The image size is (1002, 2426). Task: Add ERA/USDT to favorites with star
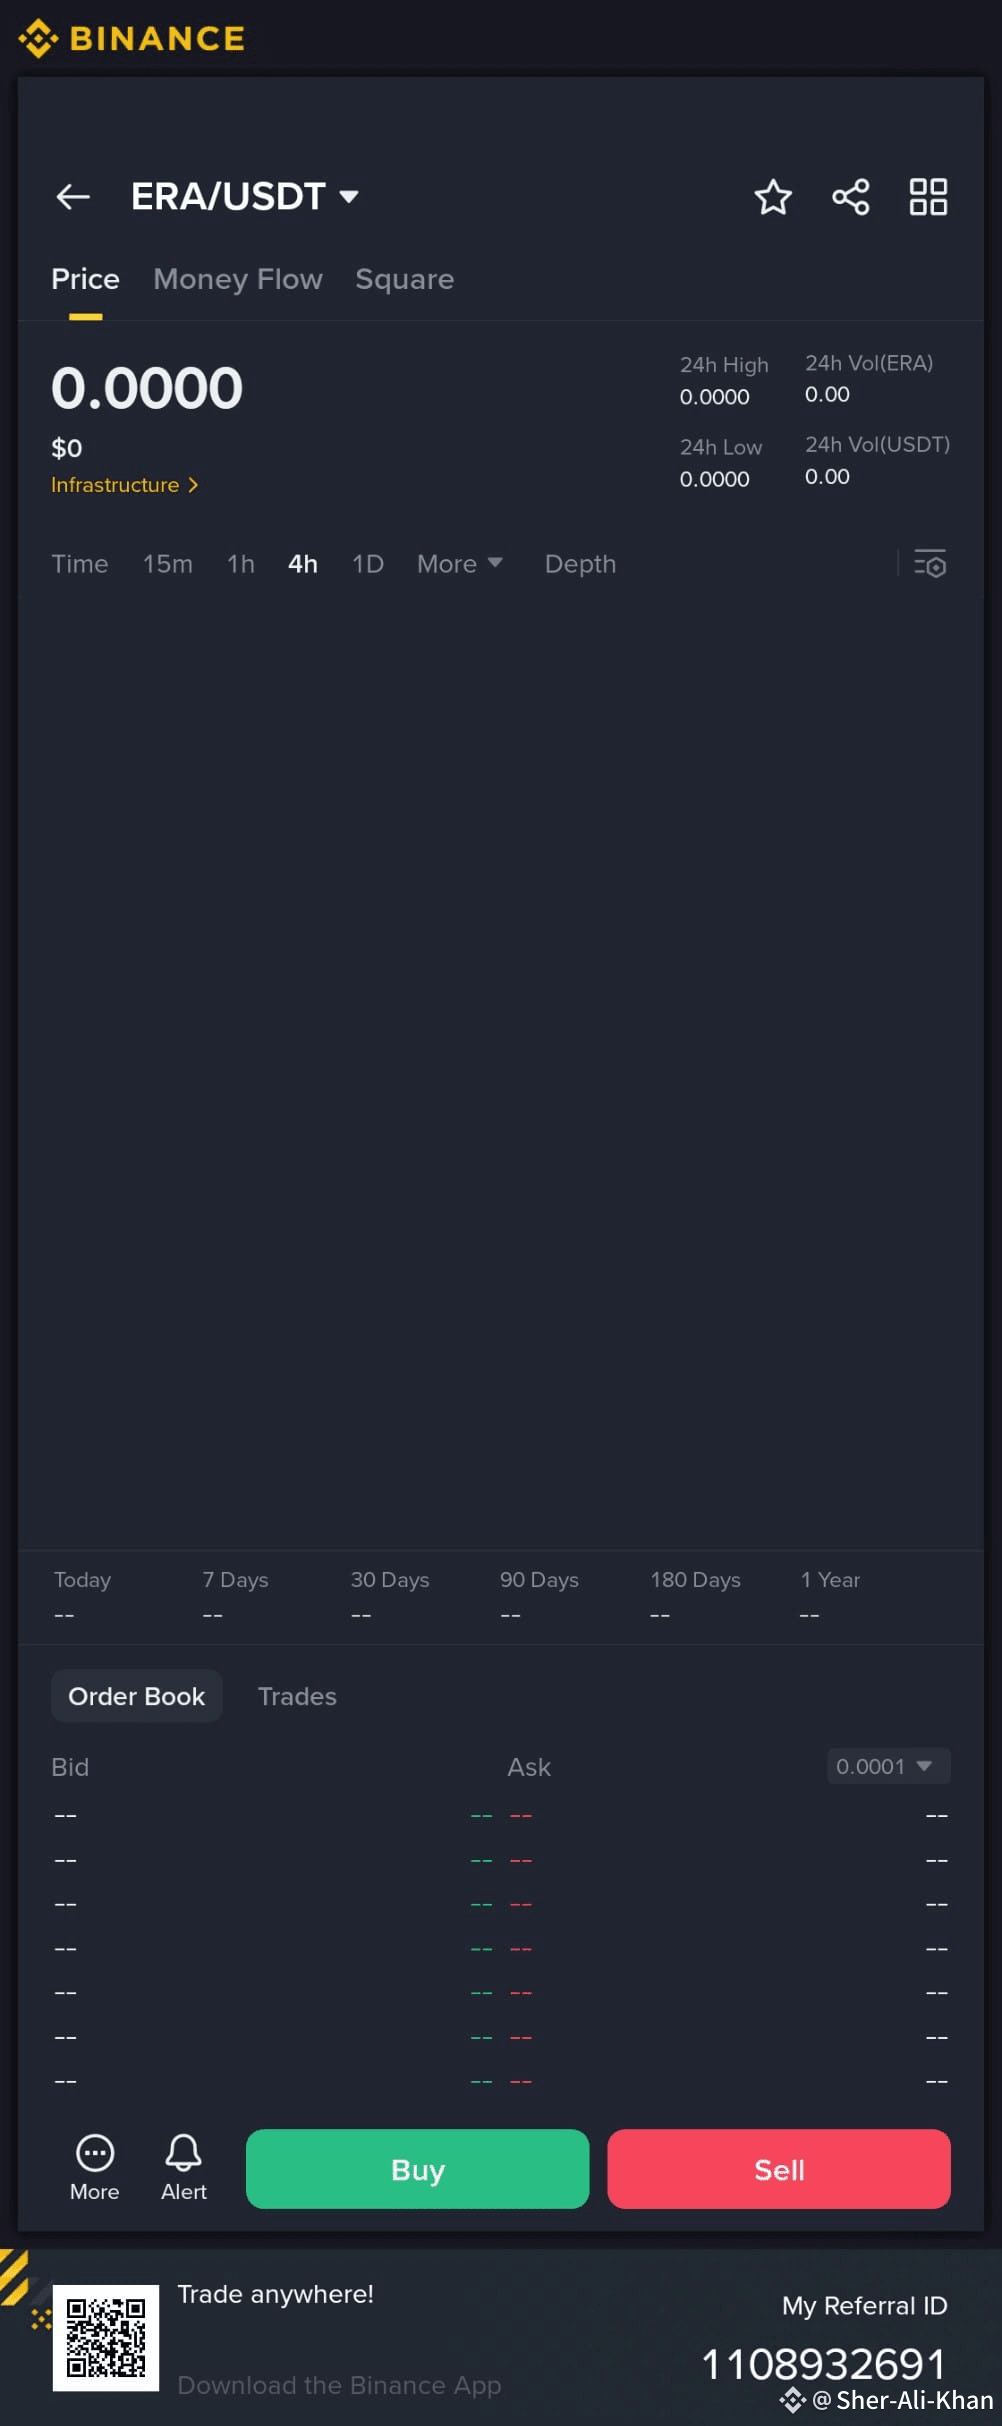(773, 197)
